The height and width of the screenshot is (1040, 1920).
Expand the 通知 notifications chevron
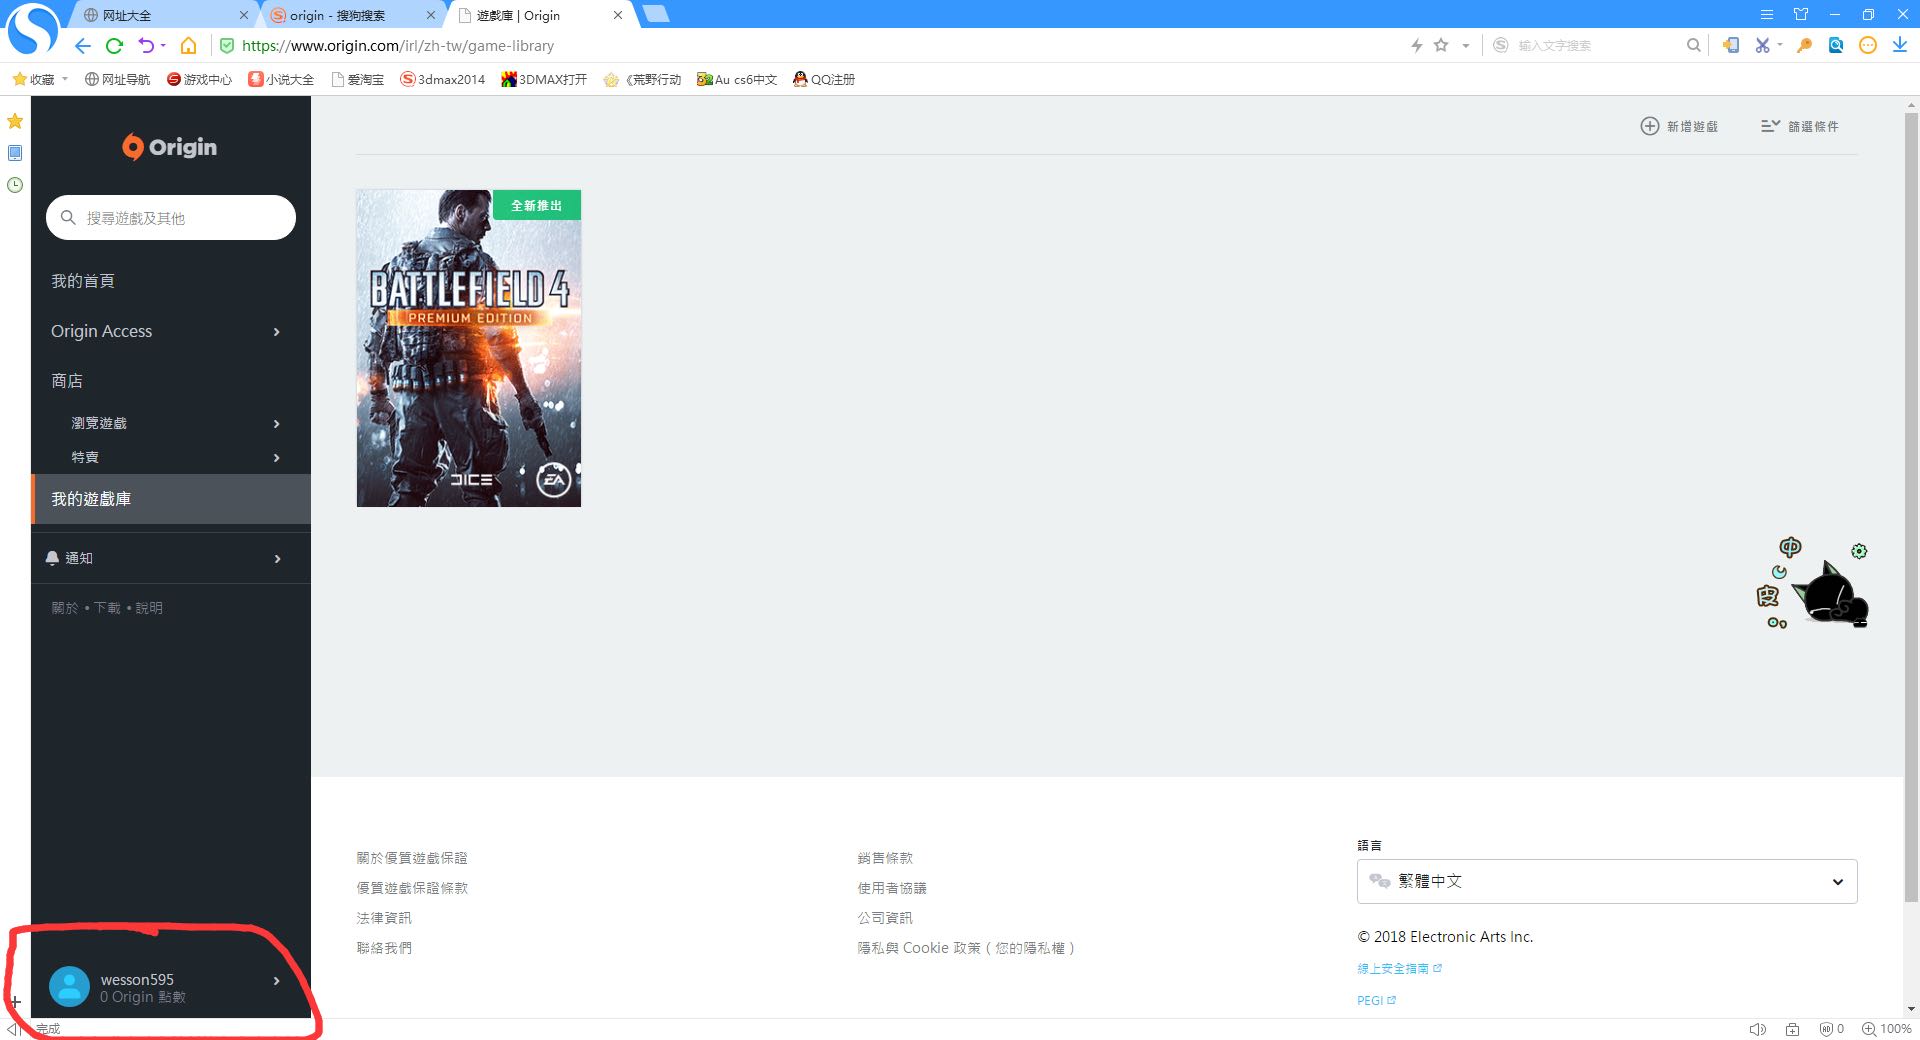[x=277, y=559]
